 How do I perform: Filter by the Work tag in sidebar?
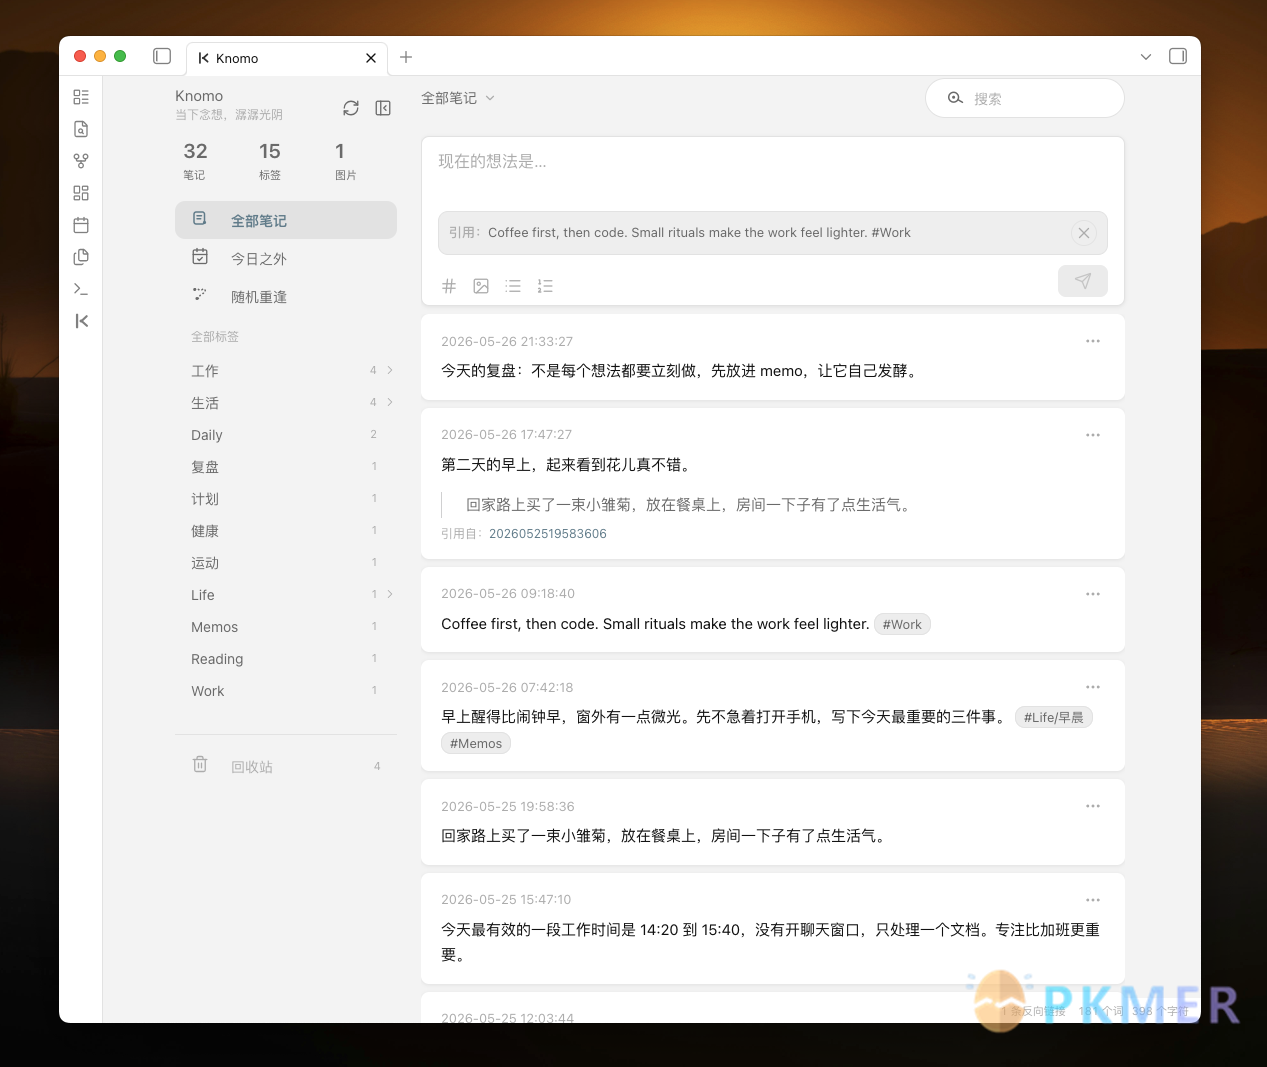point(208,691)
